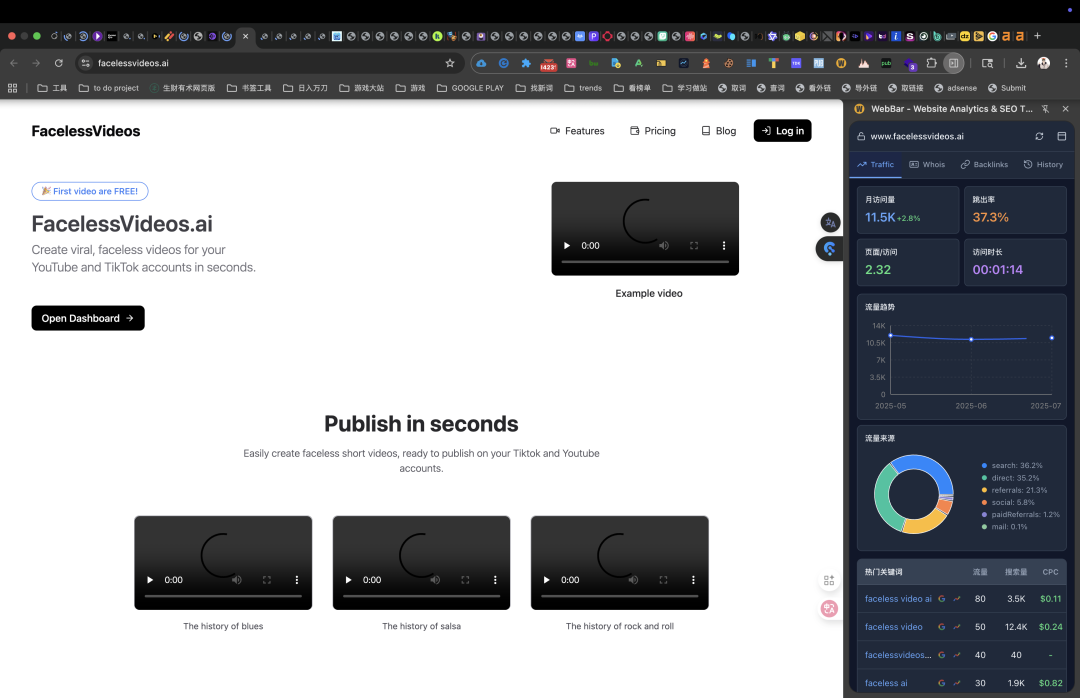Screen dimensions: 1080x698
Task: Seek on history of salsa progress bar
Action: tap(422, 596)
